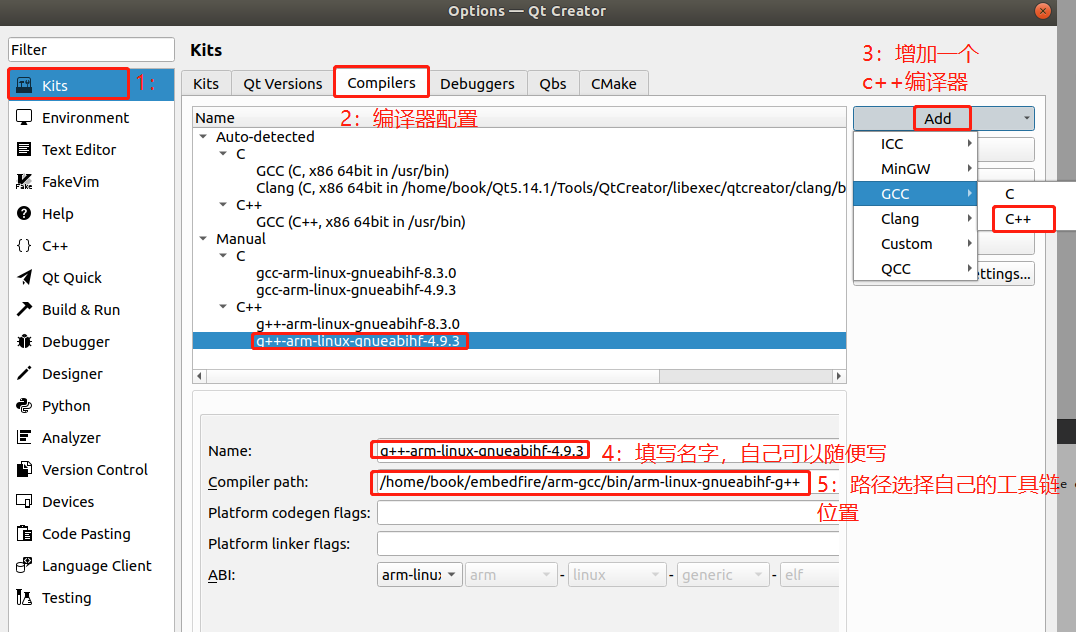Image resolution: width=1076 pixels, height=632 pixels.
Task: Open the C++ settings category
Action: pos(91,246)
